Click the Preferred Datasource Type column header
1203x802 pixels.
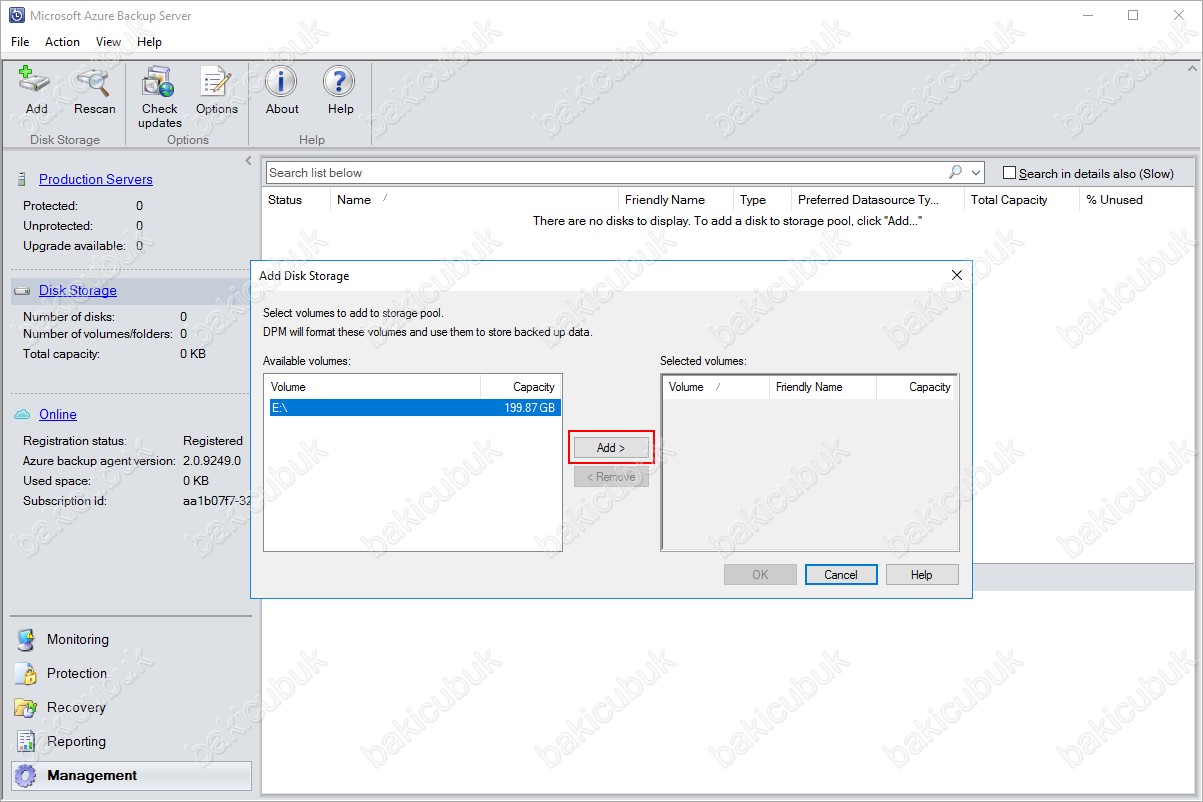click(x=877, y=200)
